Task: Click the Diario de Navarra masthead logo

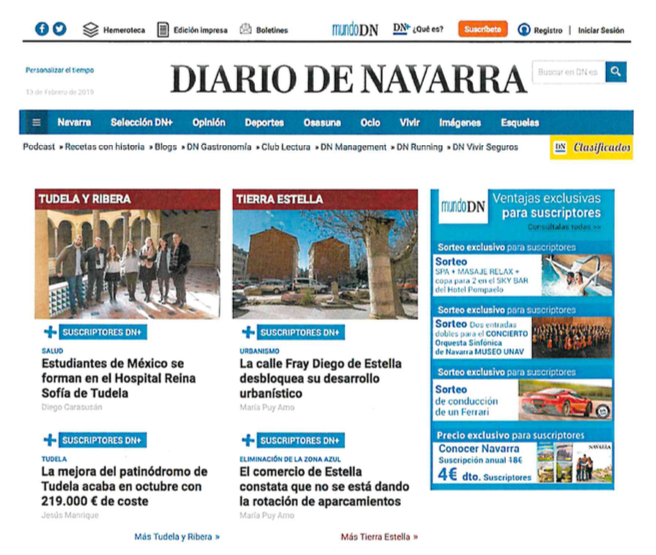Action: [348, 79]
